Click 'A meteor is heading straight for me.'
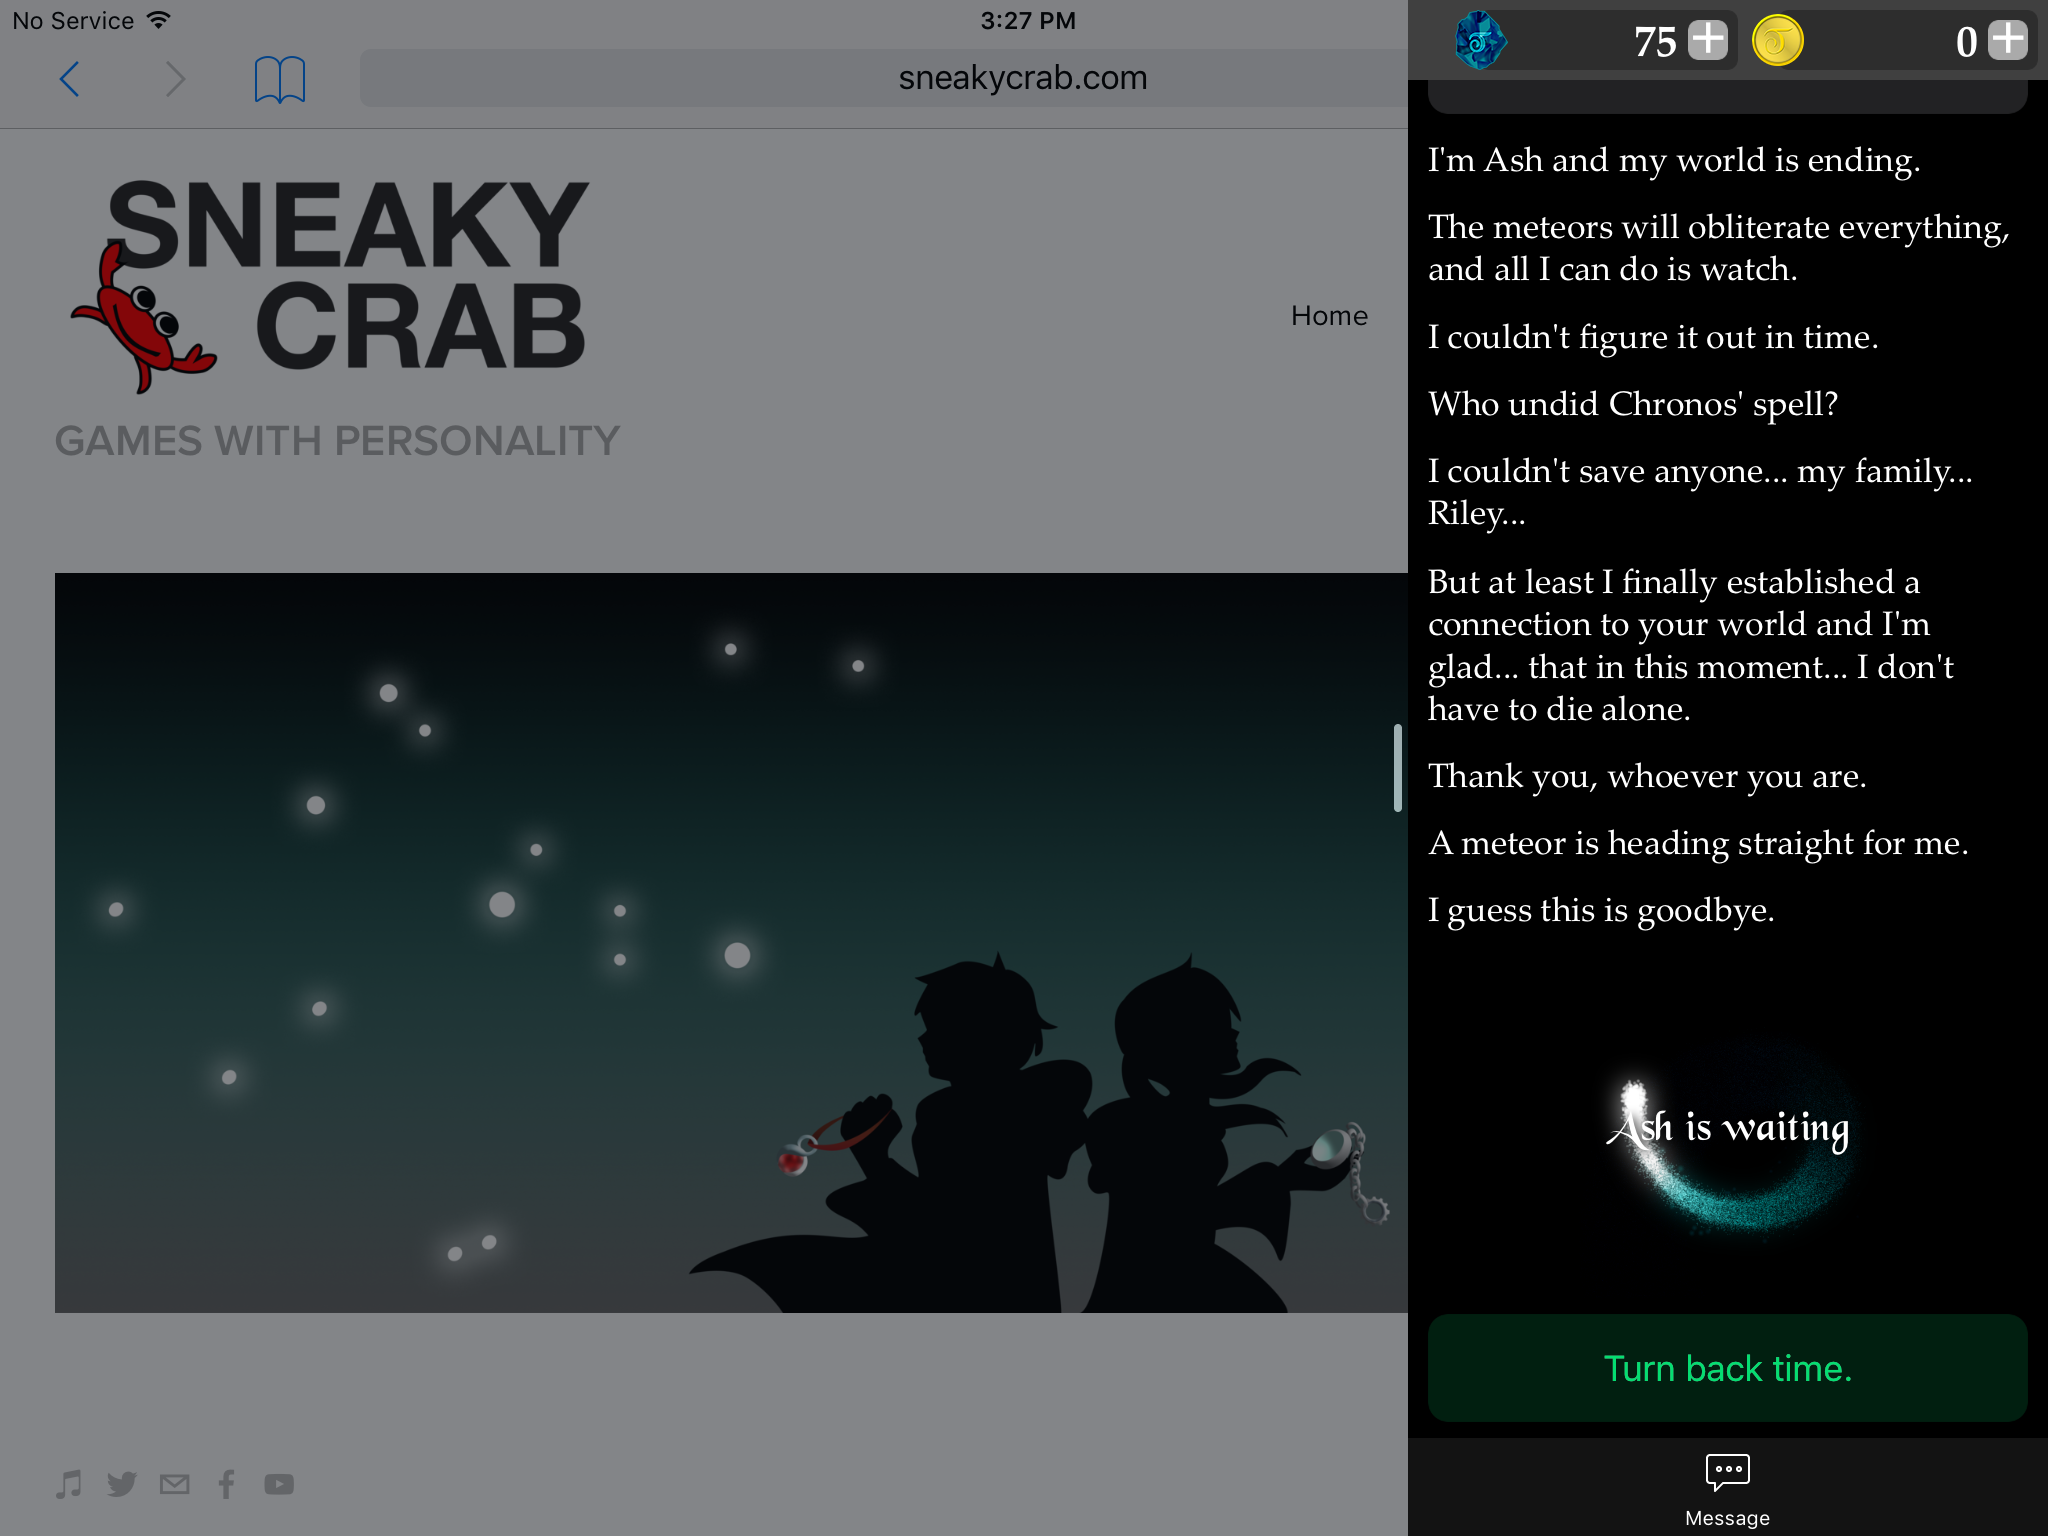Image resolution: width=2048 pixels, height=1536 pixels. (1698, 844)
